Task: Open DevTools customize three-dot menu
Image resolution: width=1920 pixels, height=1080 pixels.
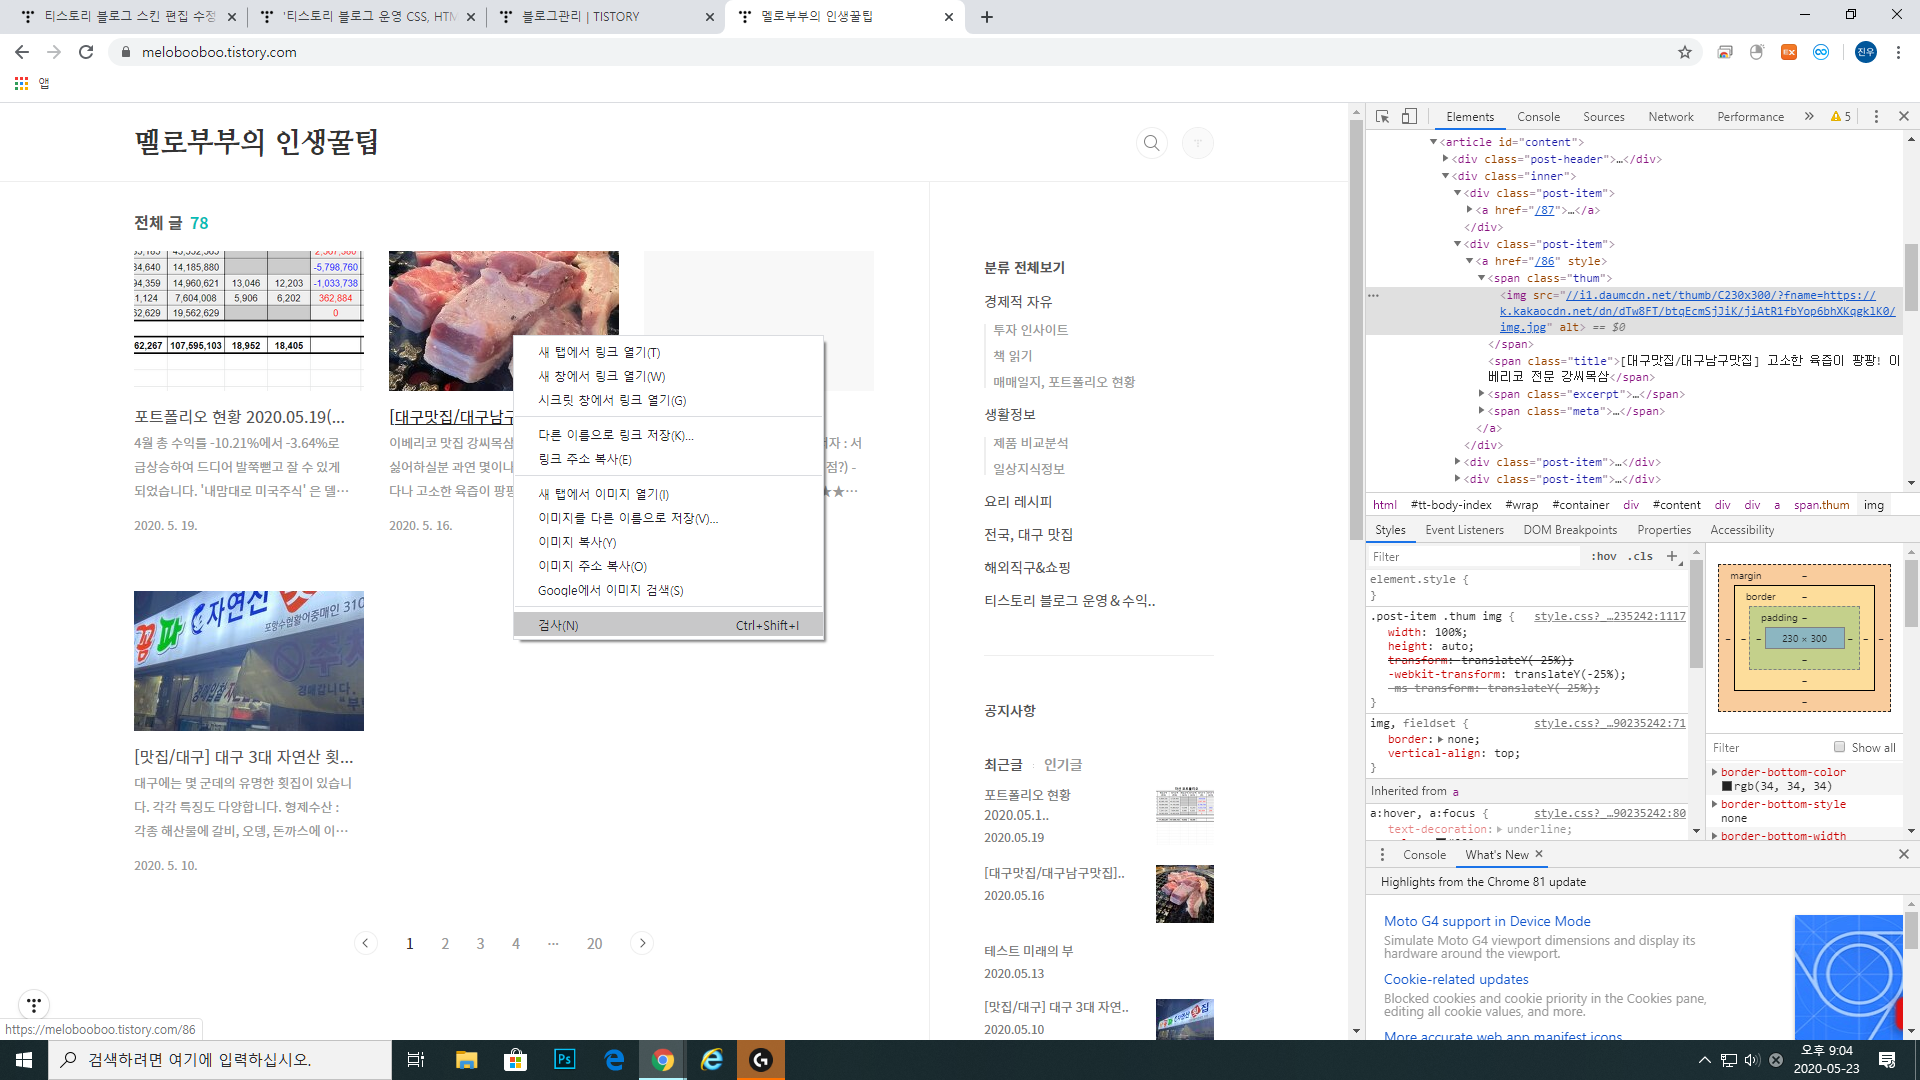Action: (1876, 117)
